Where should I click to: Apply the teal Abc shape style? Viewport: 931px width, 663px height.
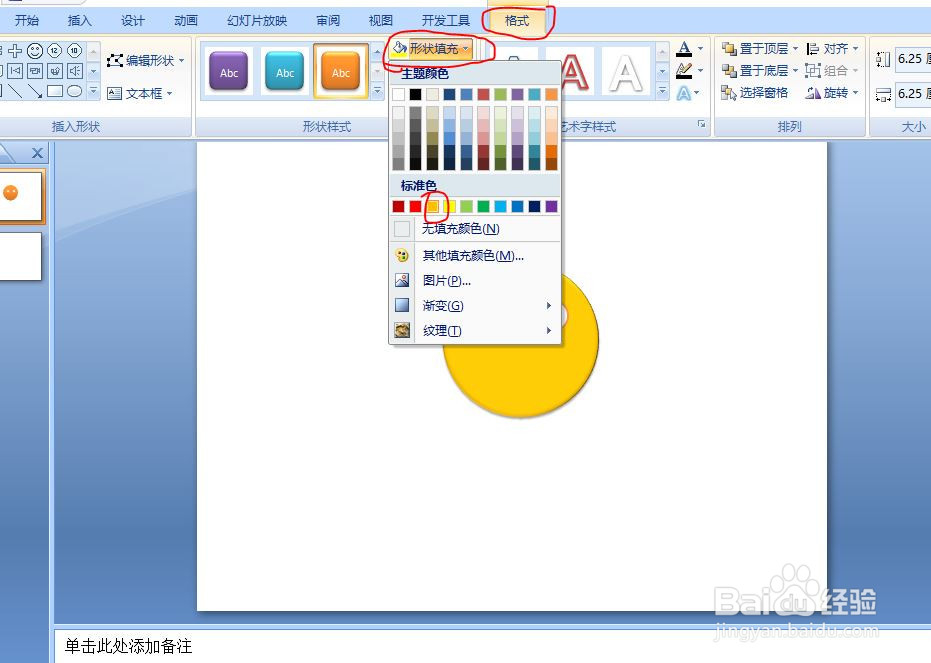[284, 71]
